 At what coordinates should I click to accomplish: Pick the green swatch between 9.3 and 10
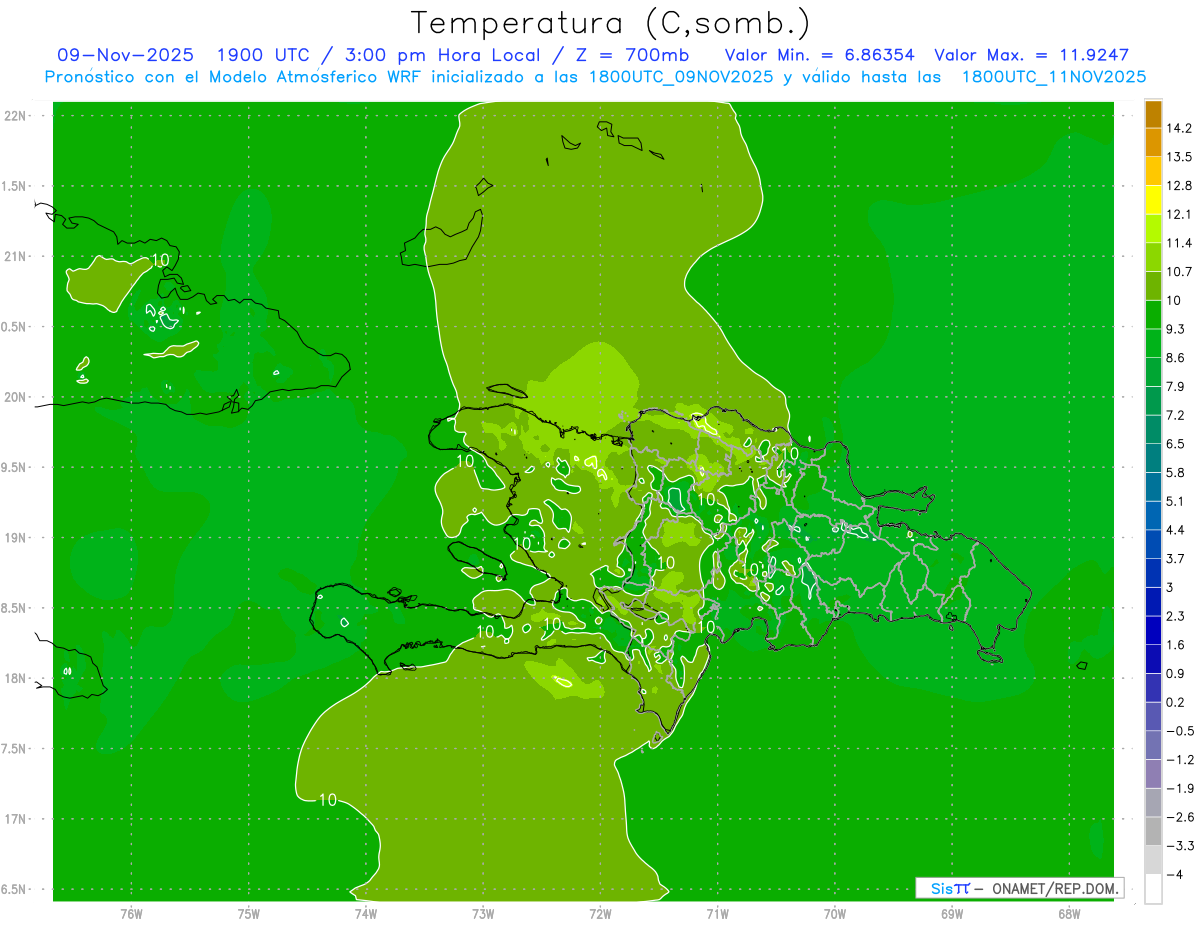pos(1153,315)
